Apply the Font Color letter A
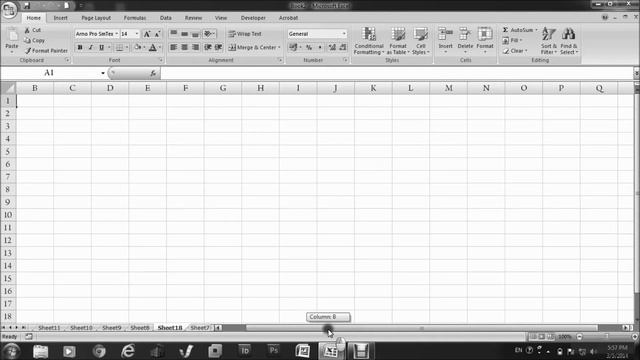 coord(153,47)
